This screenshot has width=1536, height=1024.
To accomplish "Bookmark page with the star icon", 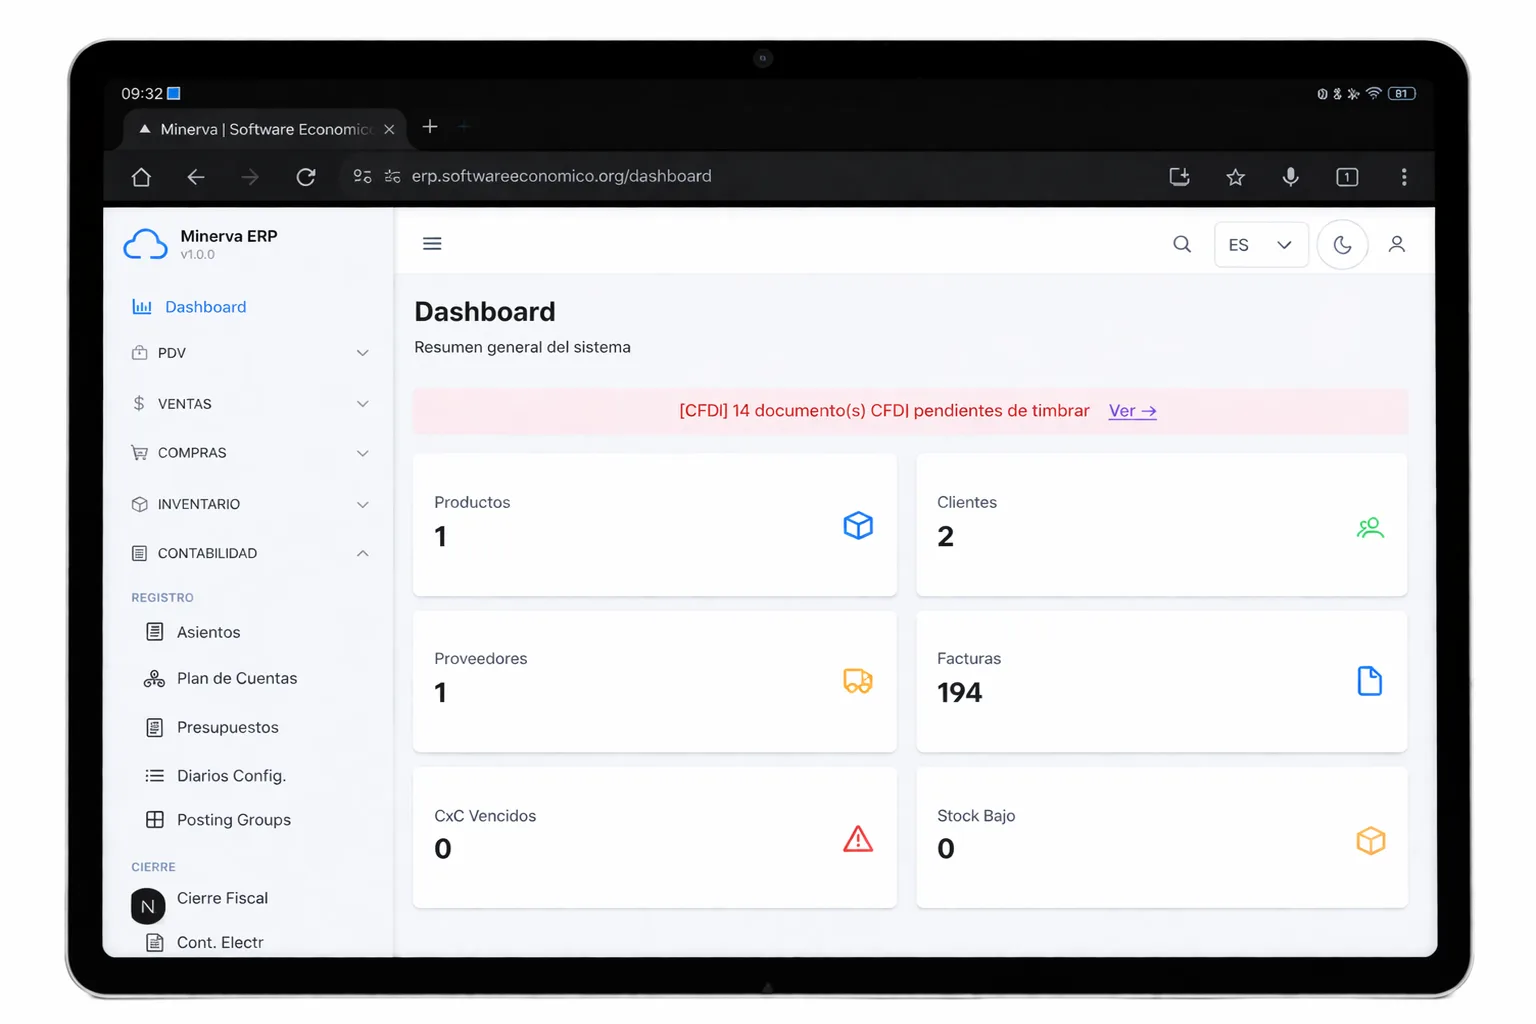I will 1235,177.
